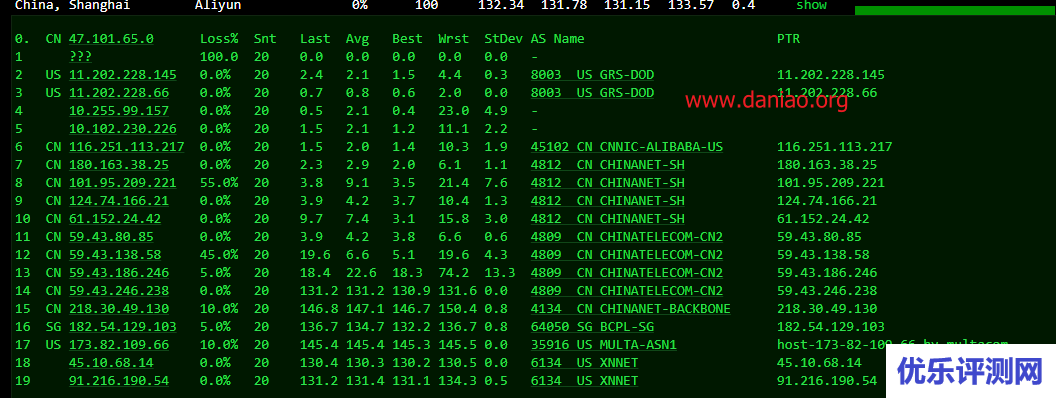This screenshot has width=1056, height=398.
Task: Click the green progress bar at top right
Action: 955,11
